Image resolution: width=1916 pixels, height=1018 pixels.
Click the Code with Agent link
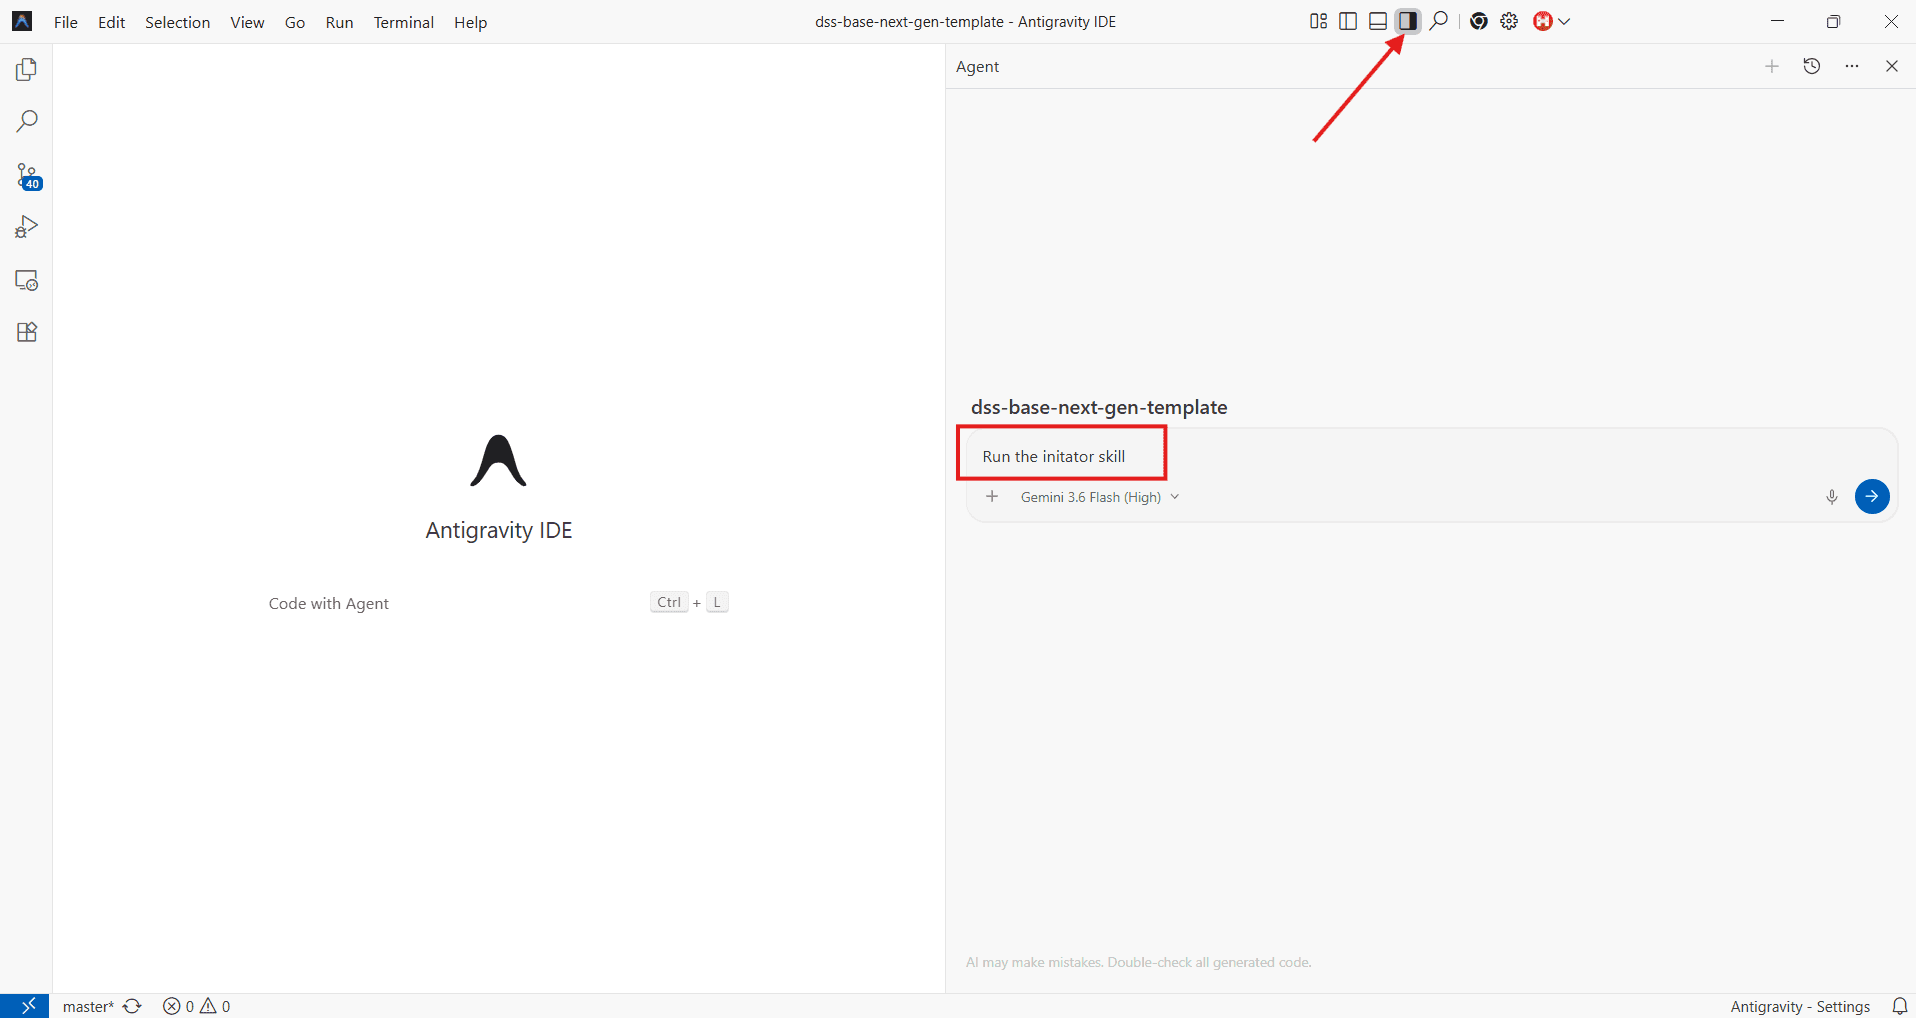[x=329, y=603]
